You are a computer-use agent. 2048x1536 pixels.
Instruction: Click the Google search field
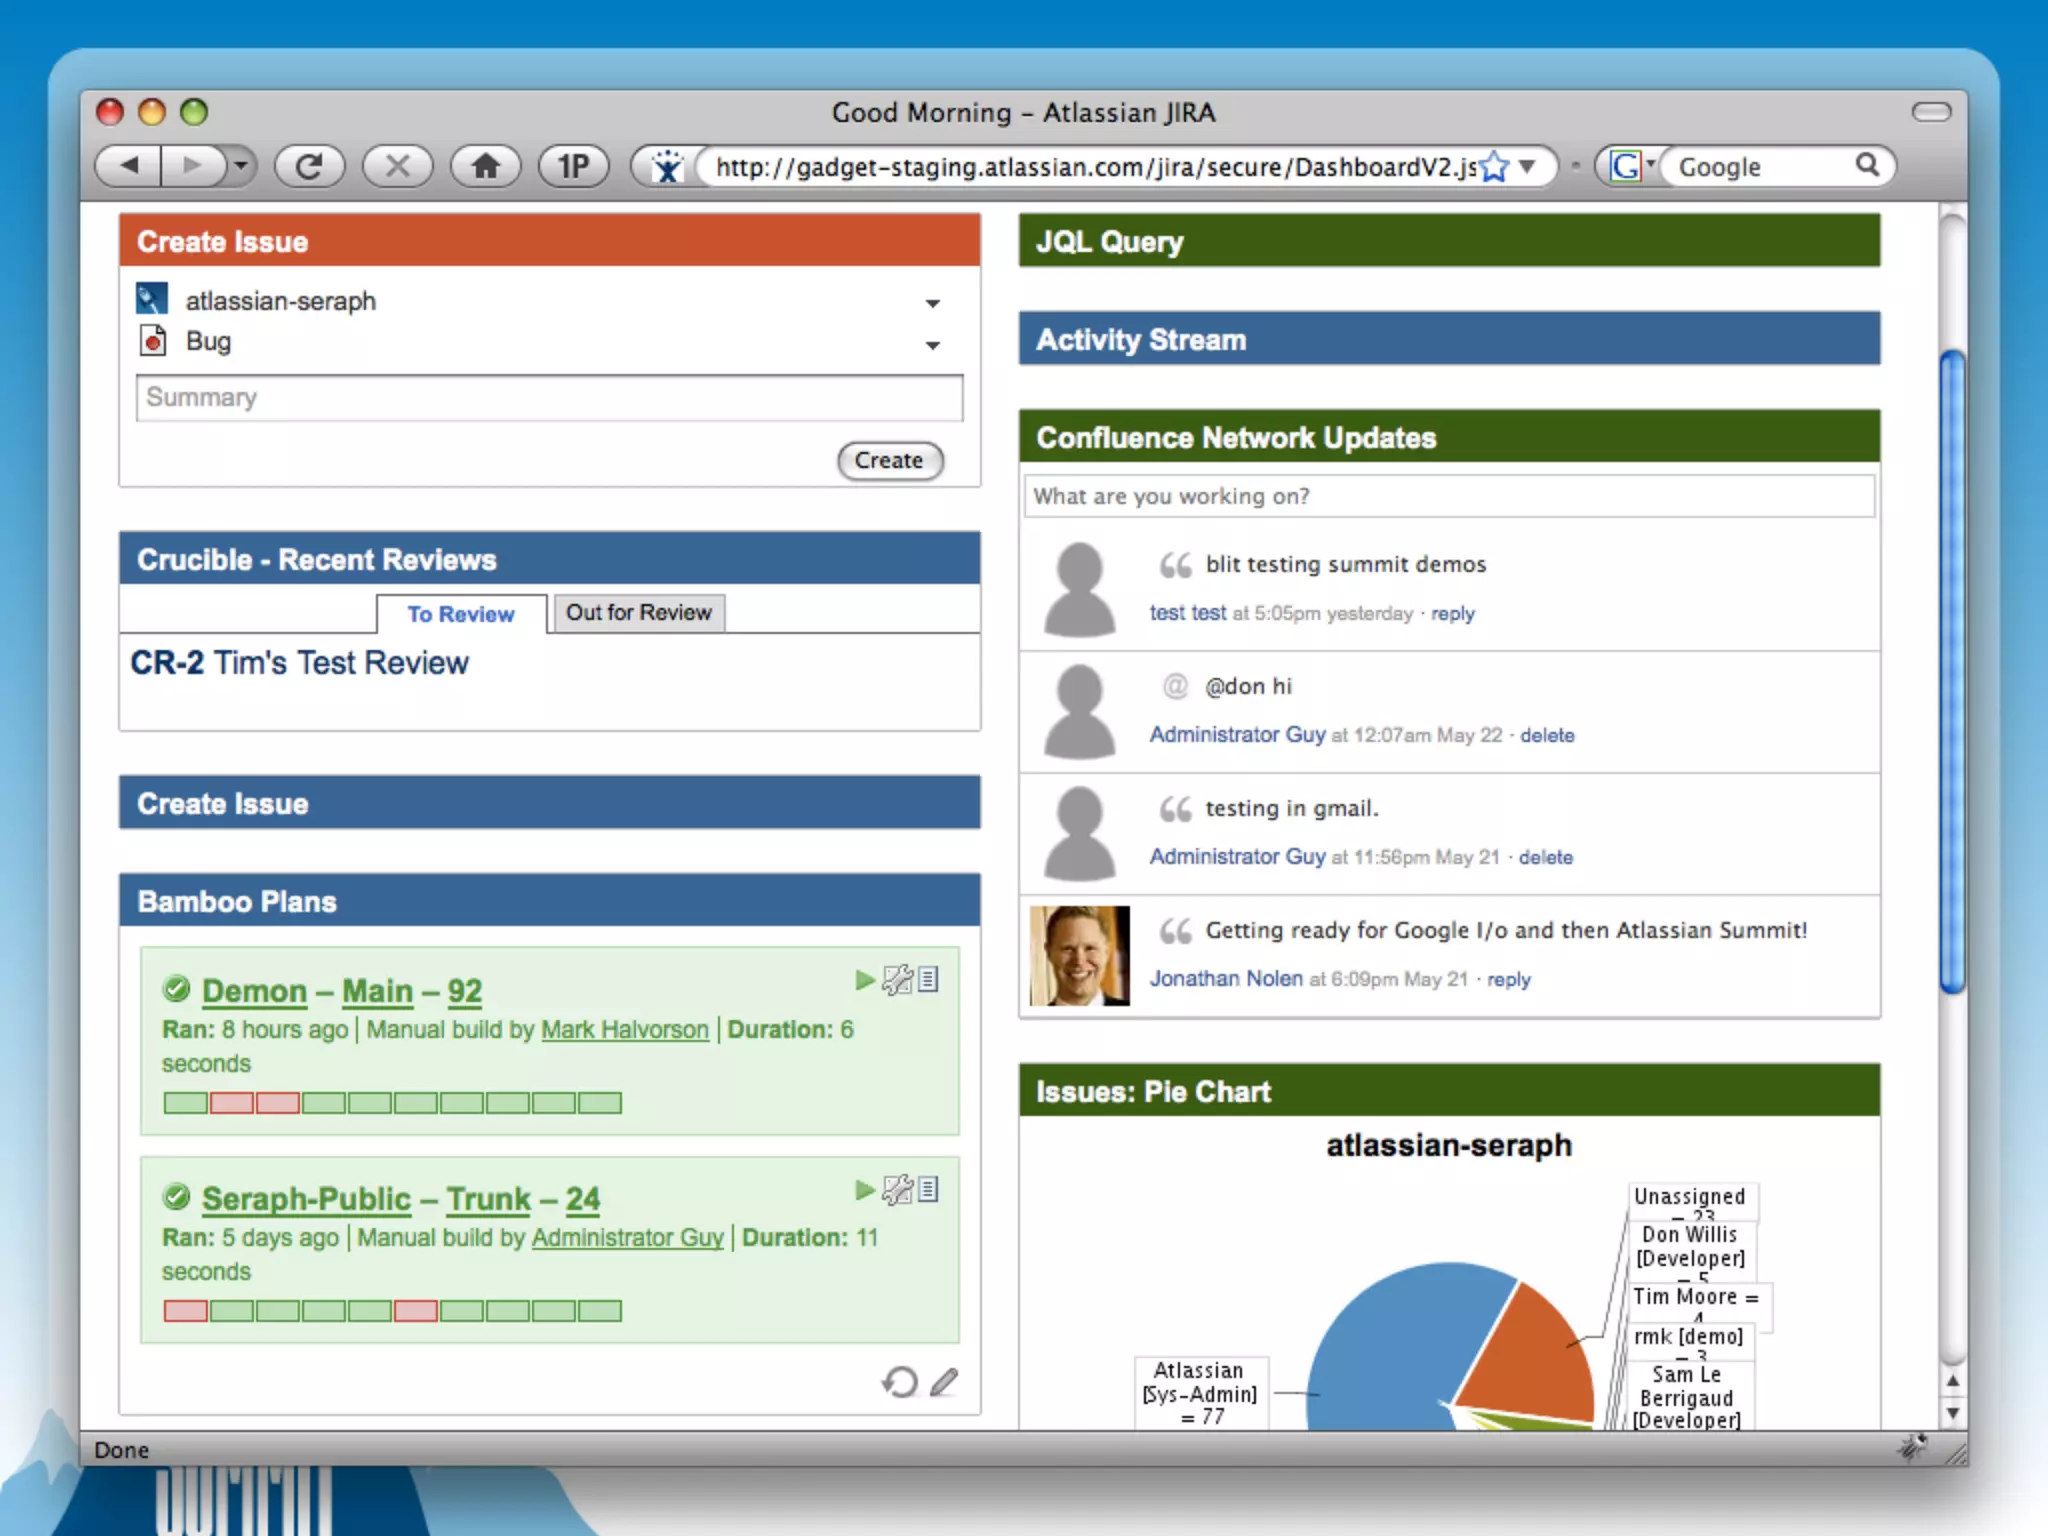[x=1762, y=166]
